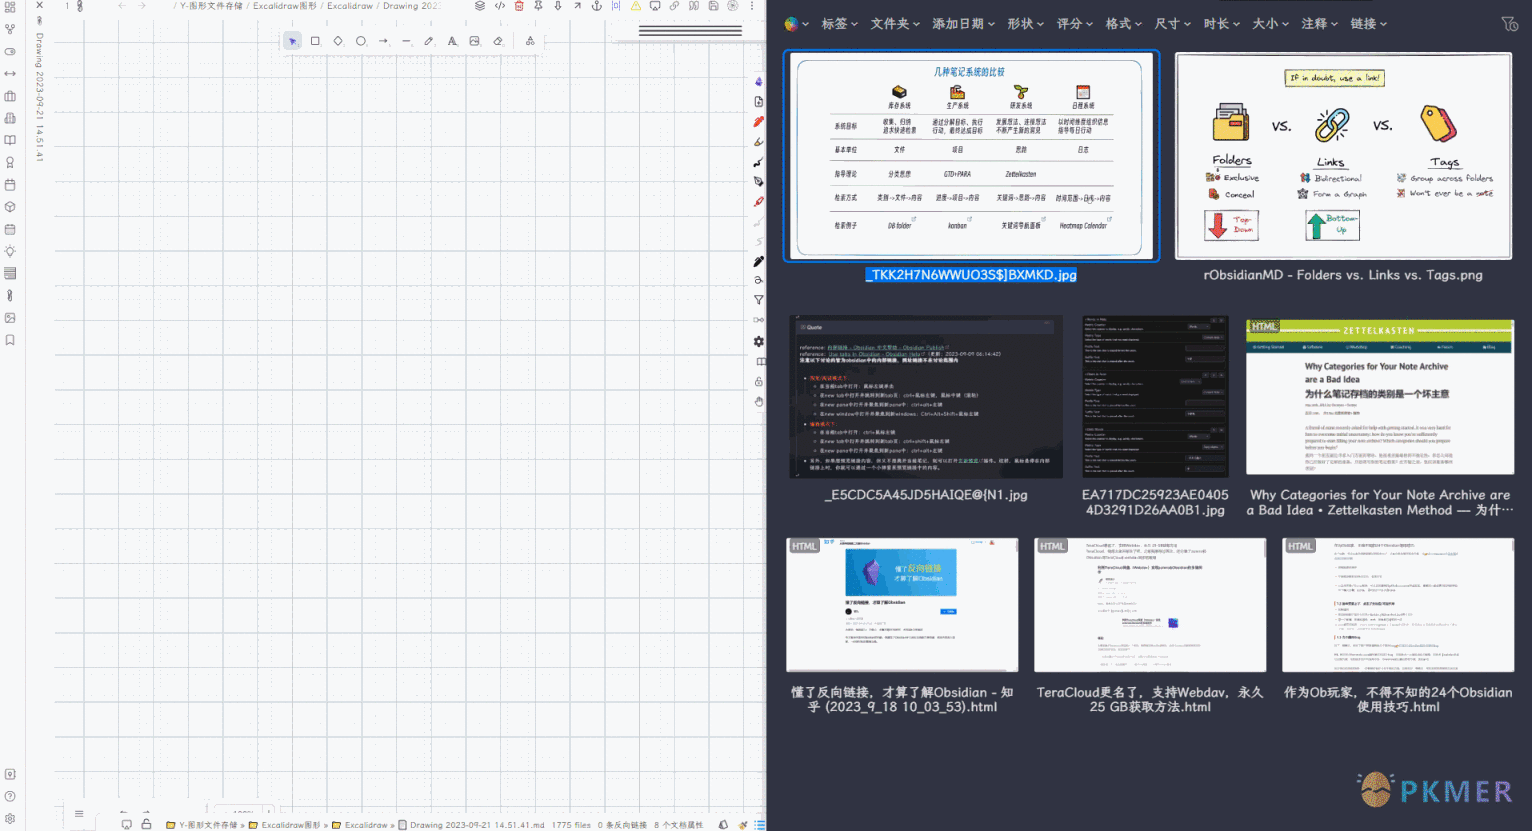
Task: Select the Diamond shape tool
Action: tap(338, 41)
